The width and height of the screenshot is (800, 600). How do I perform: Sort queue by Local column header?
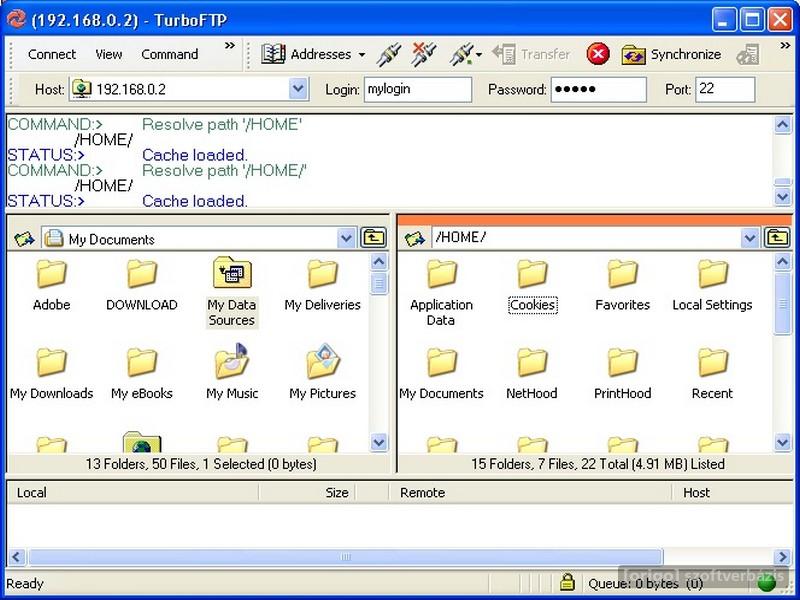click(133, 492)
